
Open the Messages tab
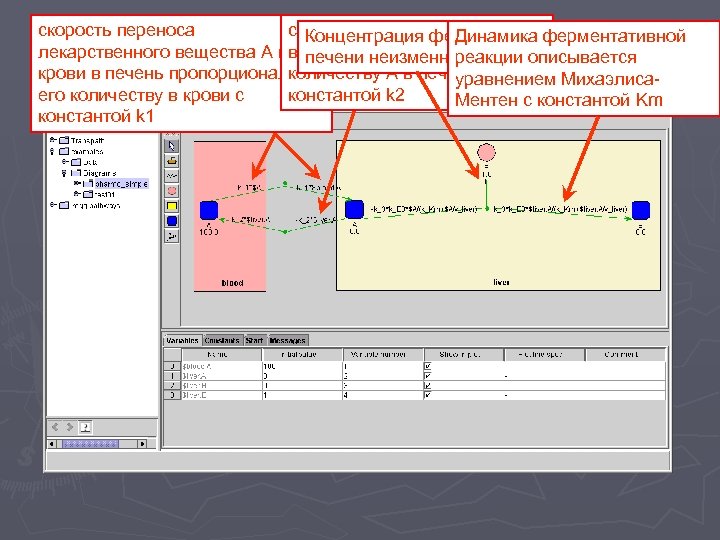287,340
